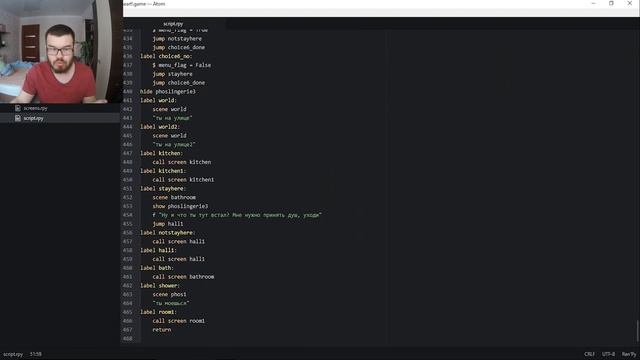Image resolution: width=640 pixels, height=360 pixels.
Task: Click gutter line number 468
Action: (127, 339)
